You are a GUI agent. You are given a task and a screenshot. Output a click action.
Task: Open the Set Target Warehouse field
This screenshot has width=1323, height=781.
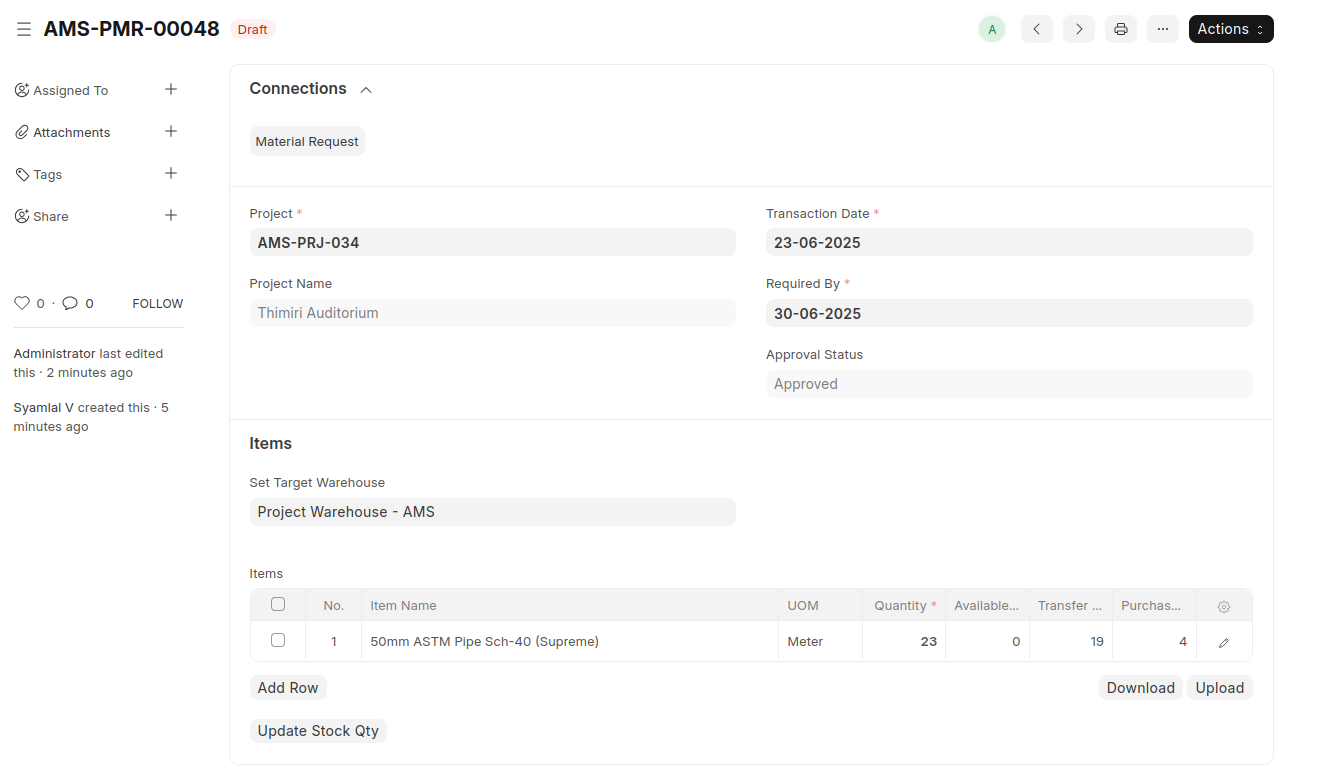492,512
